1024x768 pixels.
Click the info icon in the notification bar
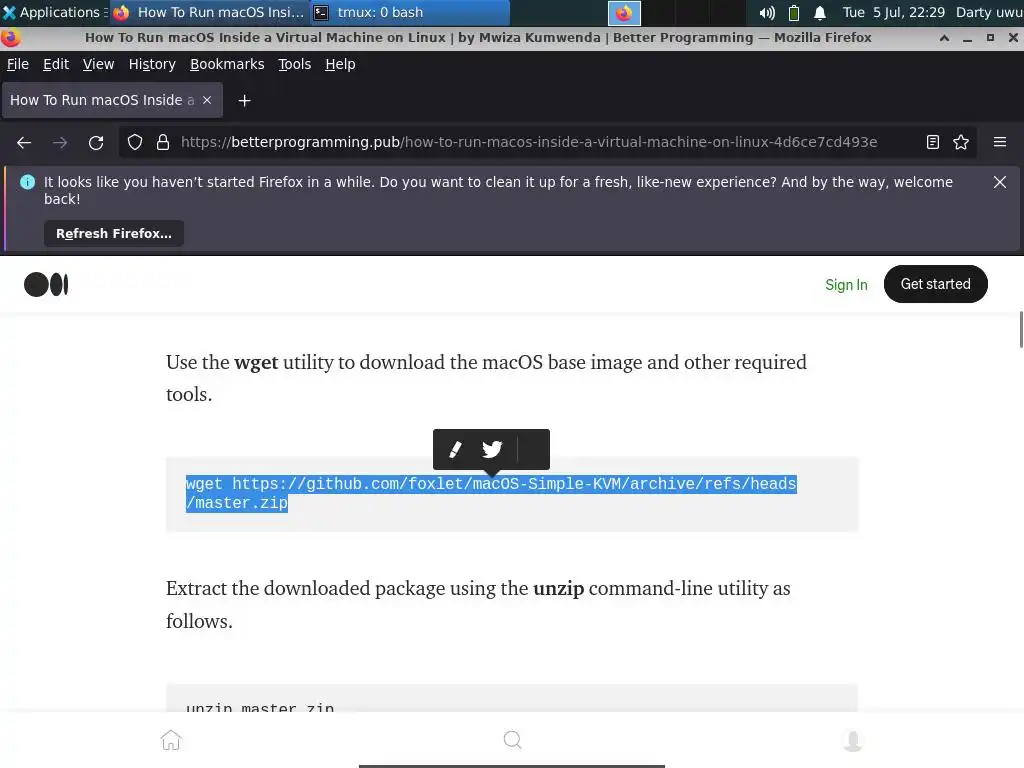(x=27, y=182)
